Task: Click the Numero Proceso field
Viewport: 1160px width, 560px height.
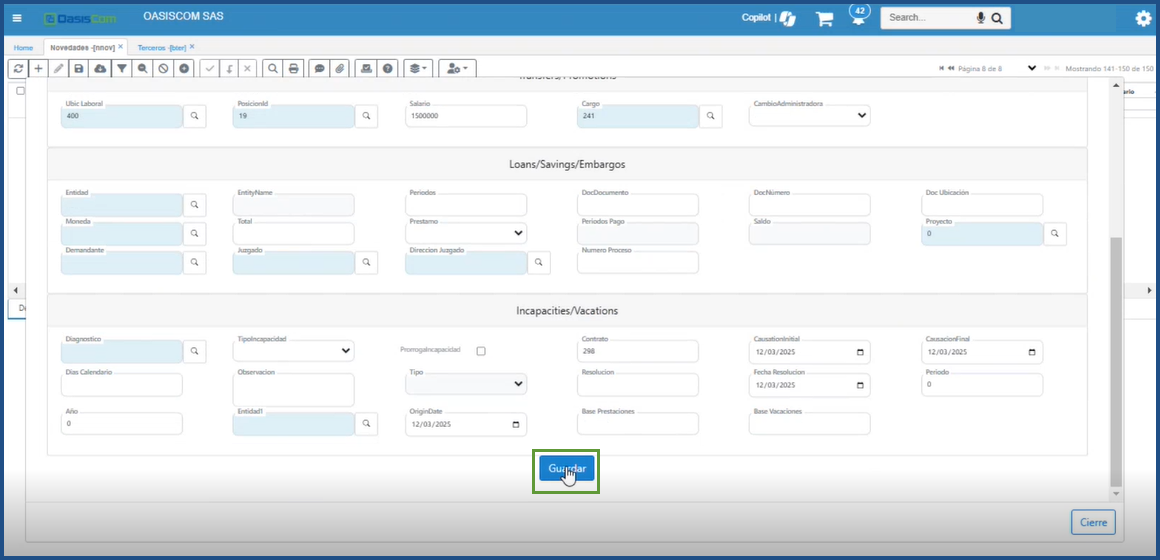Action: click(x=638, y=263)
